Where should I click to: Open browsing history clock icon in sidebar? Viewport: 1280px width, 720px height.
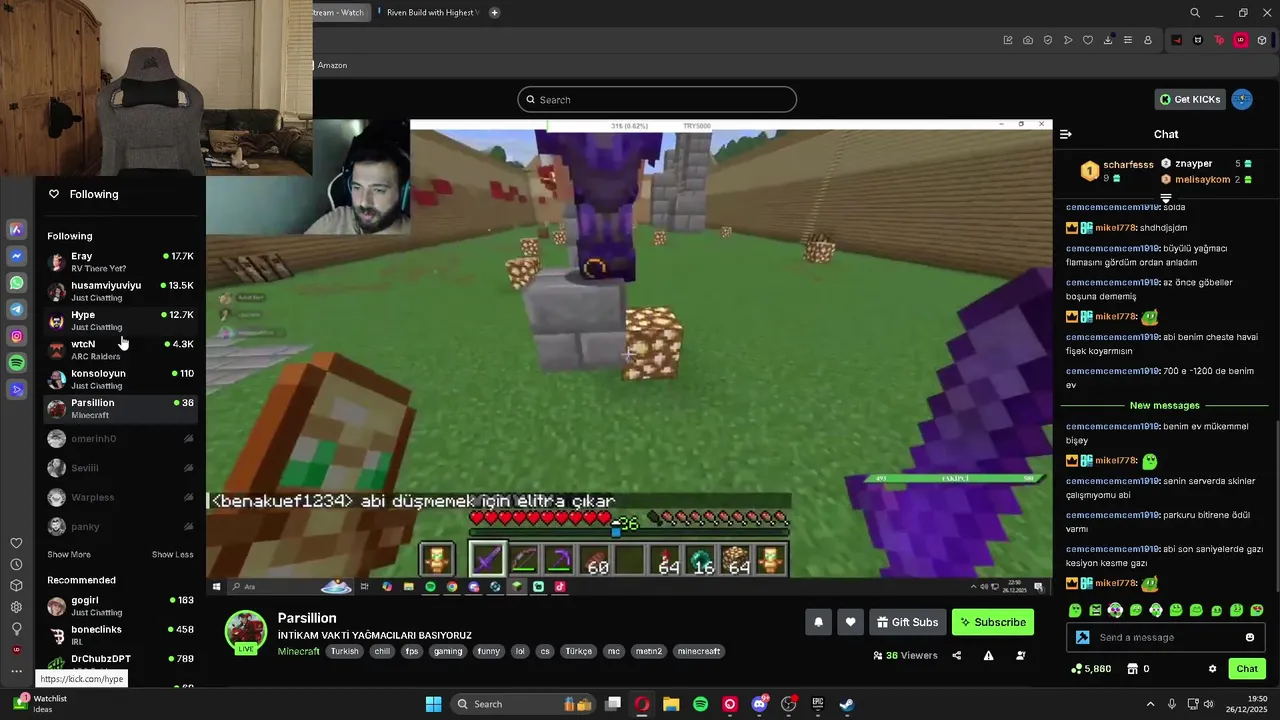coord(16,564)
